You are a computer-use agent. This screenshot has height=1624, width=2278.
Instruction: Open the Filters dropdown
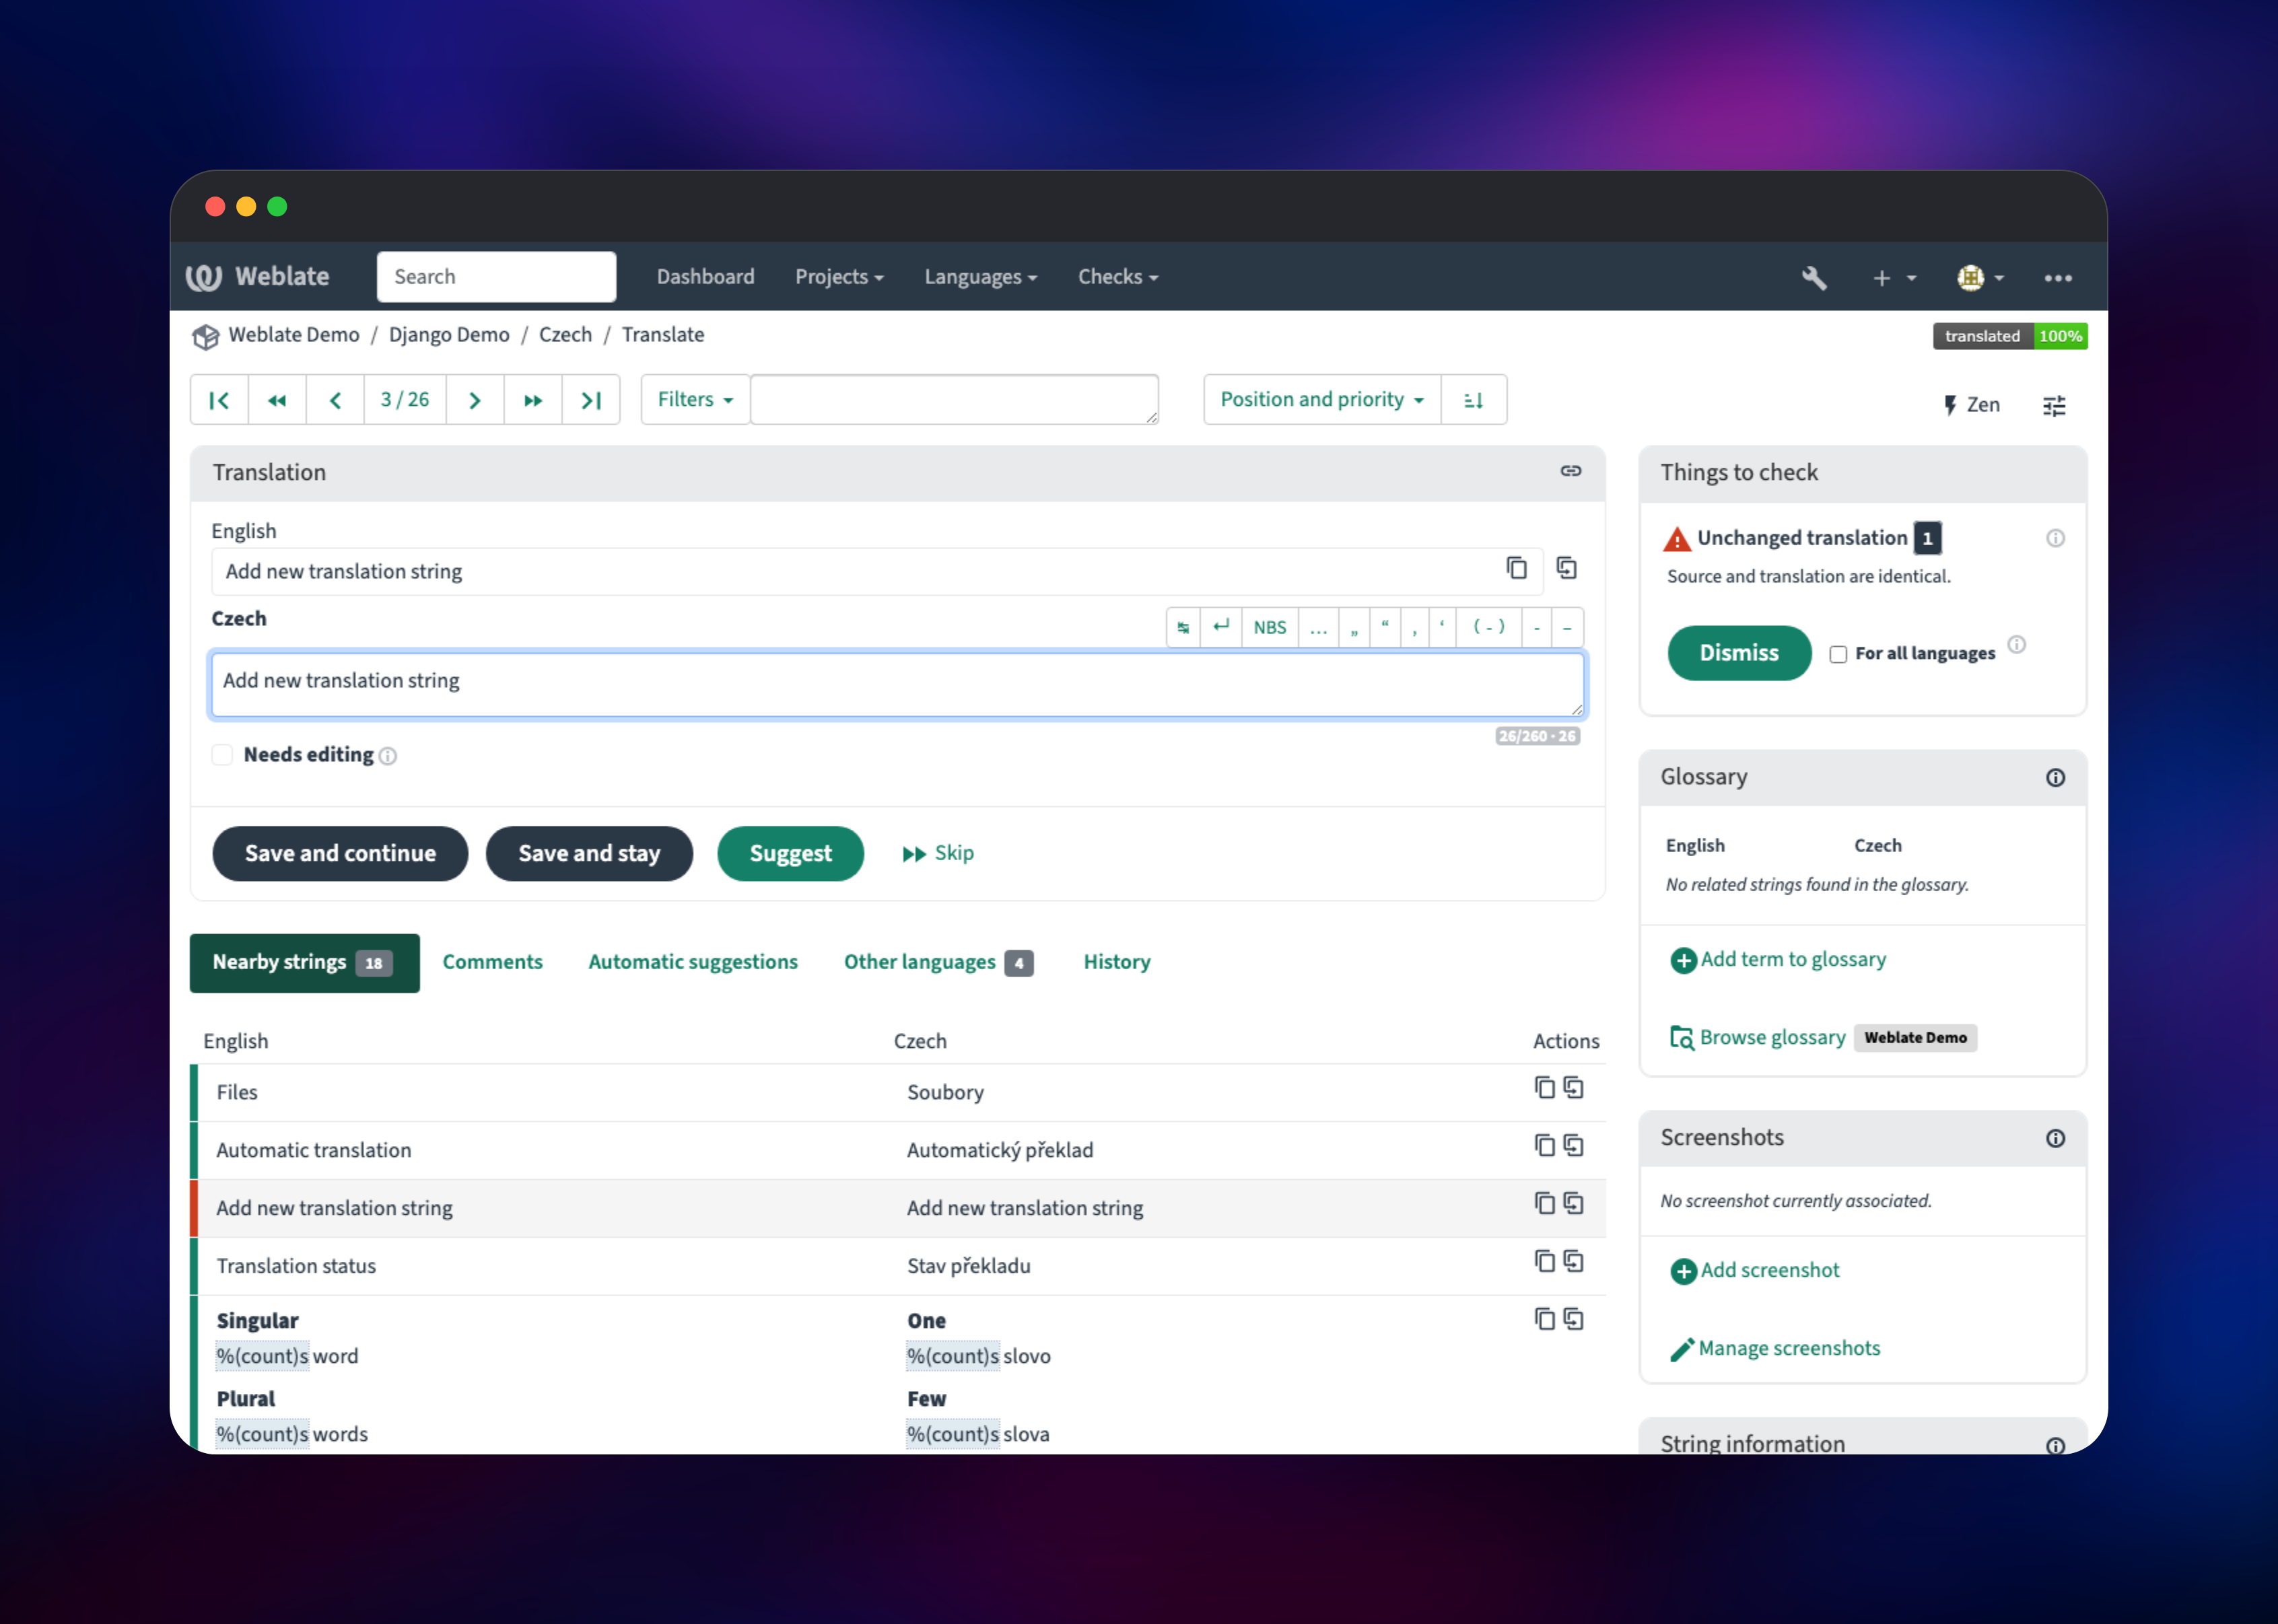click(696, 400)
